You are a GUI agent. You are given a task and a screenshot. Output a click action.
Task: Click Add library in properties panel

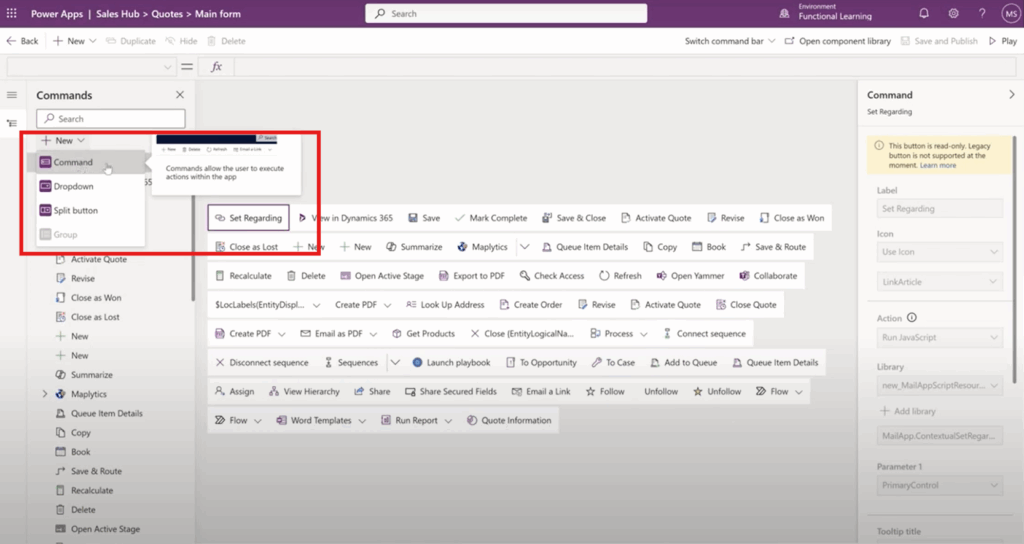tap(908, 411)
